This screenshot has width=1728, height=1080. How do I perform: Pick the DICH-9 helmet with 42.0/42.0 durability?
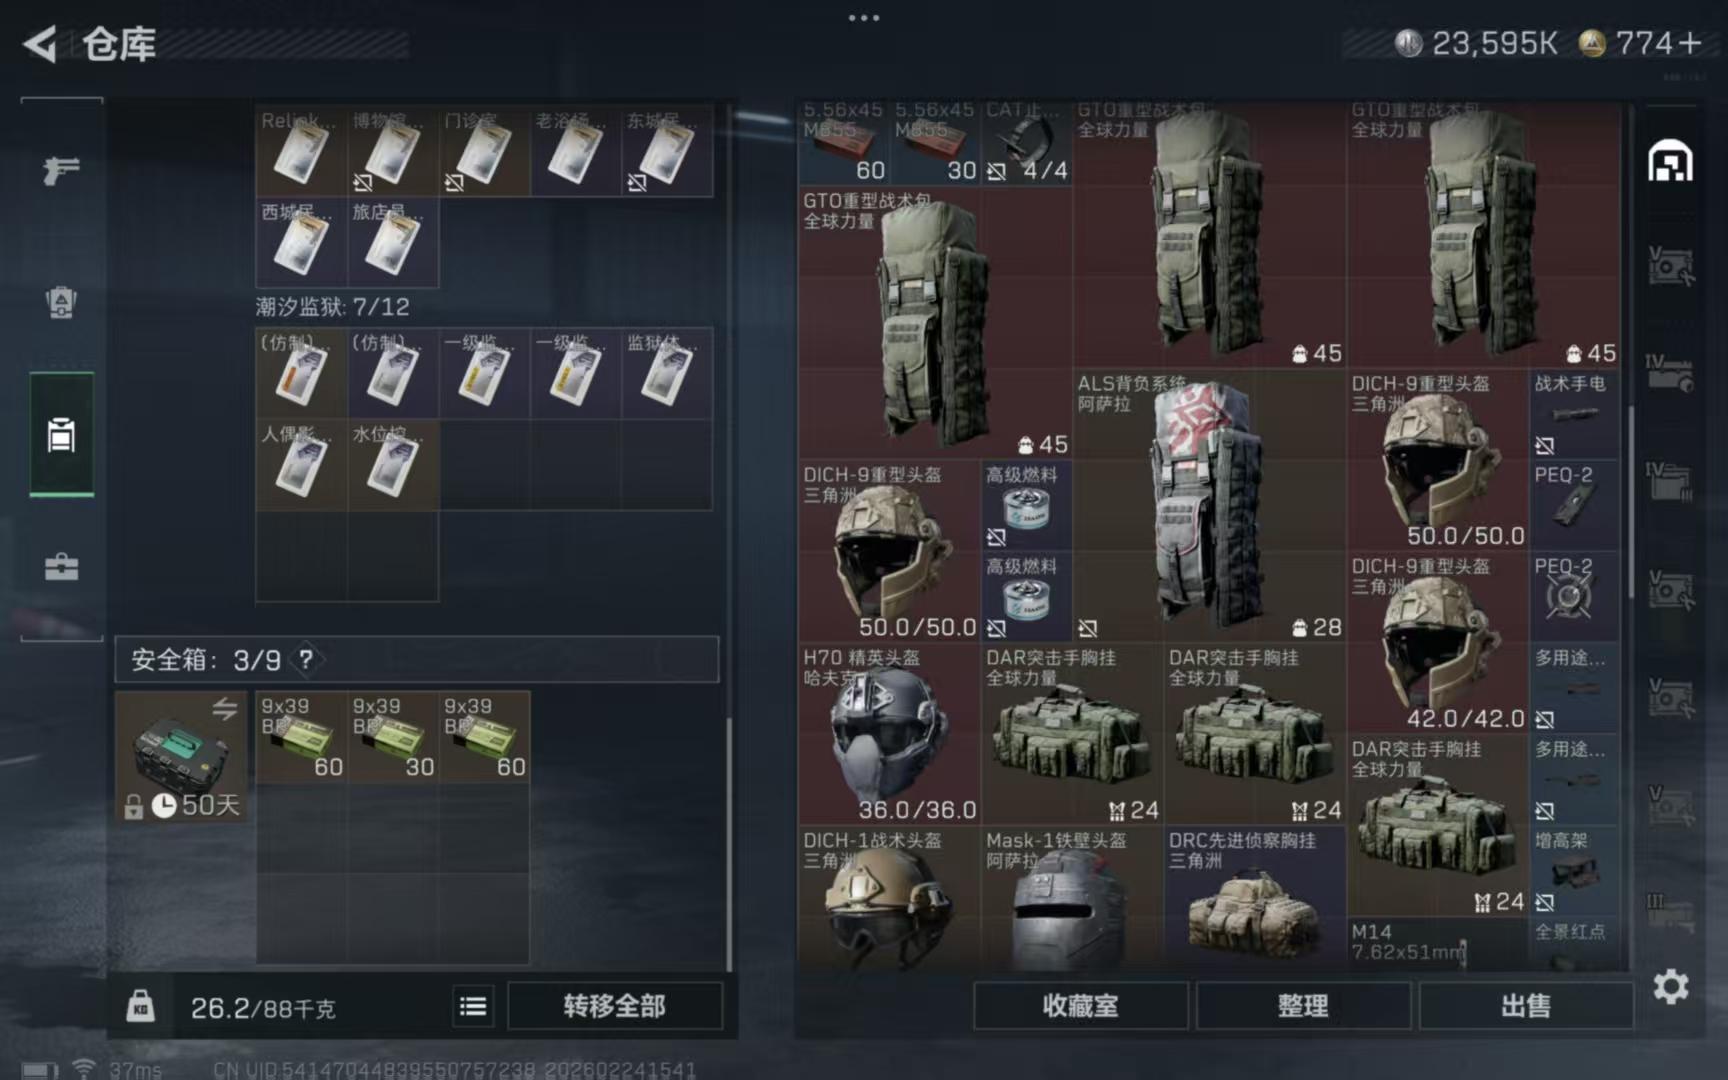(1437, 642)
